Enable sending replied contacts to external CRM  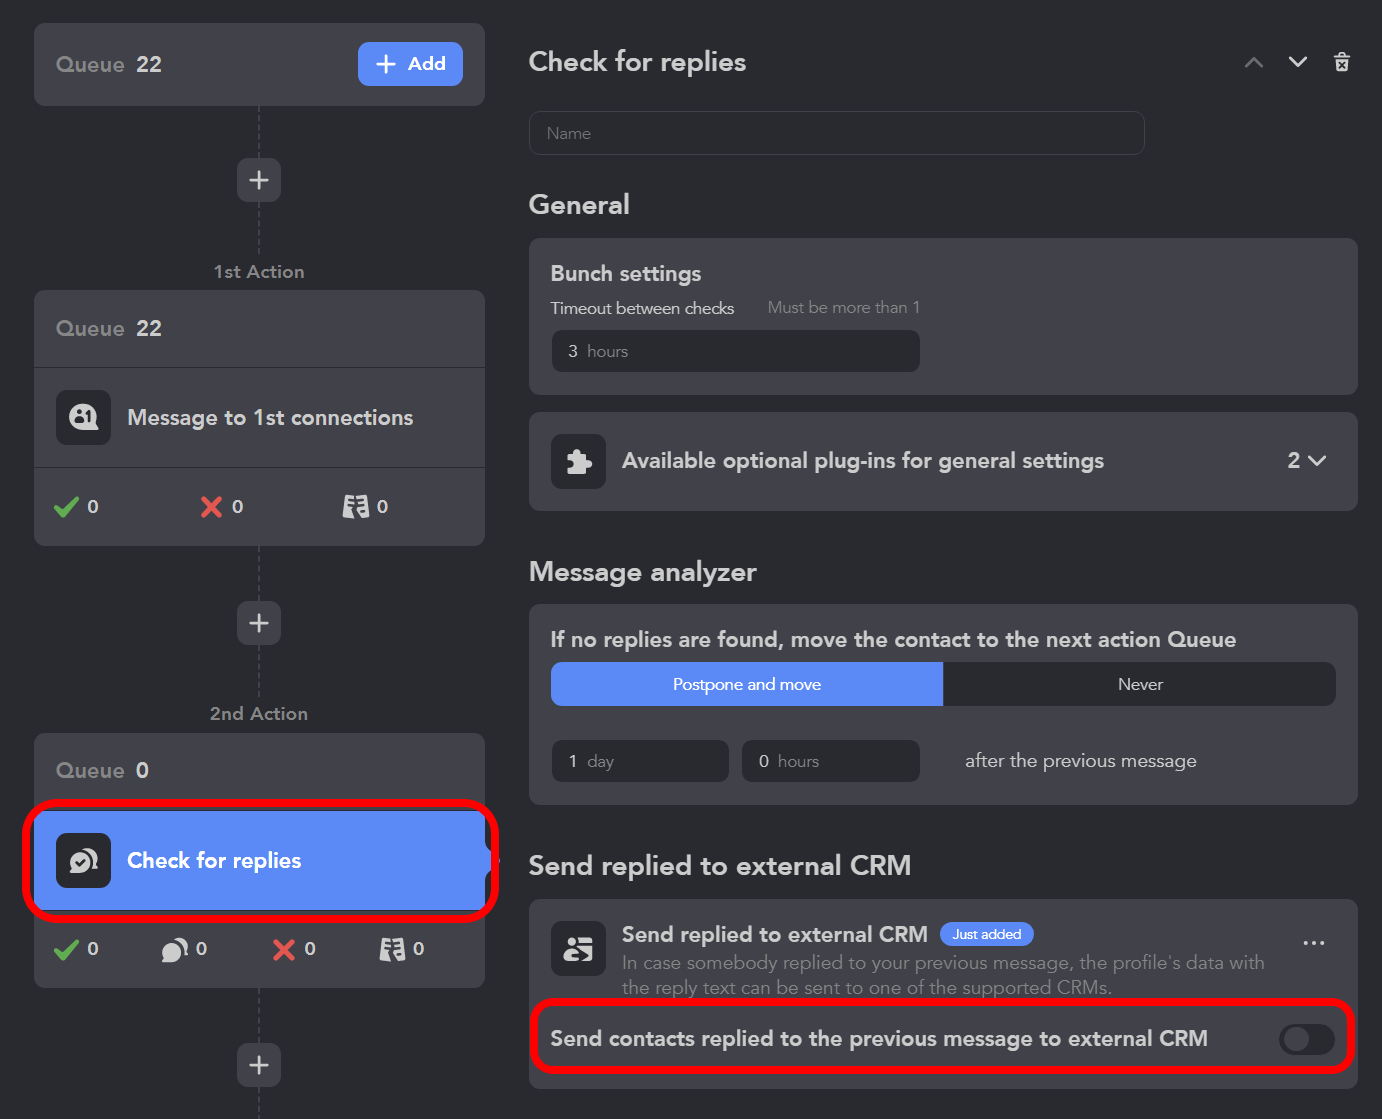coord(1306,1039)
